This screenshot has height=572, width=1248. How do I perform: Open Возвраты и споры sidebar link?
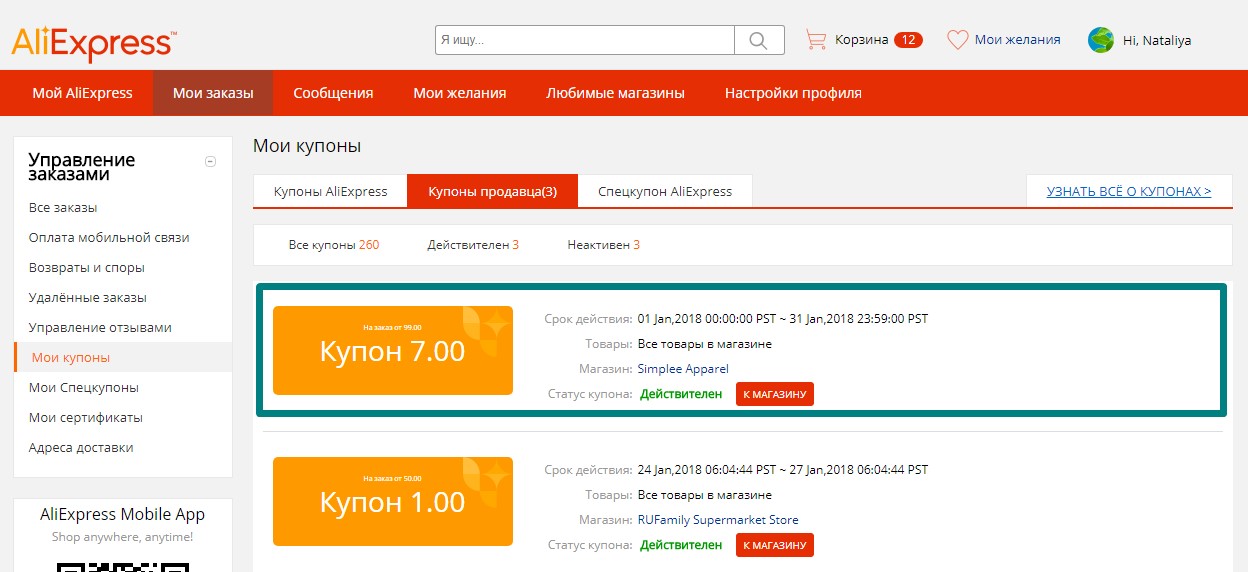87,268
